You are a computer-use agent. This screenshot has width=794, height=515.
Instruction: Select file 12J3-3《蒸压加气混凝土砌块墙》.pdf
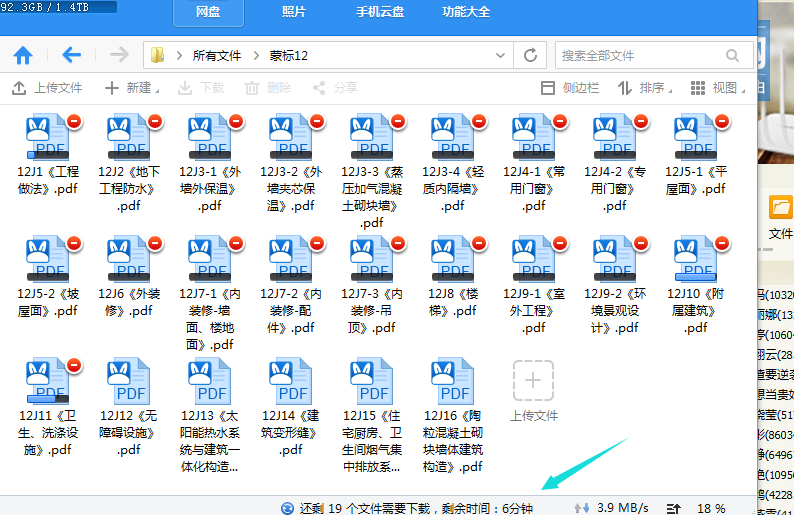372,171
